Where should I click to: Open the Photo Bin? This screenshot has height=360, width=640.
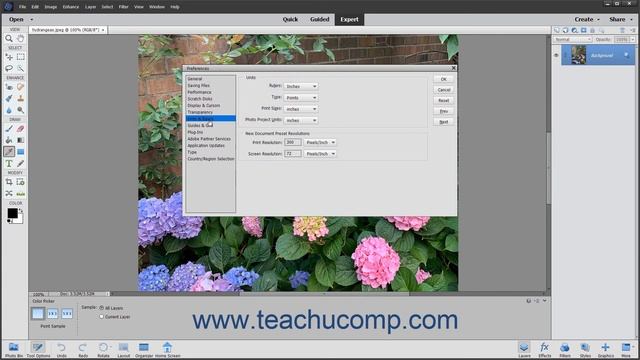point(13,350)
